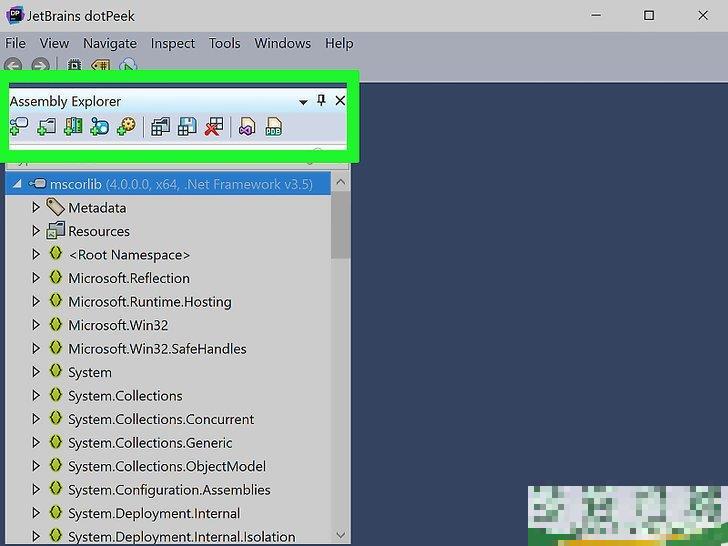Viewport: 728px width, 546px height.
Task: Expand the System.Collections.Generic namespace
Action: coord(36,443)
